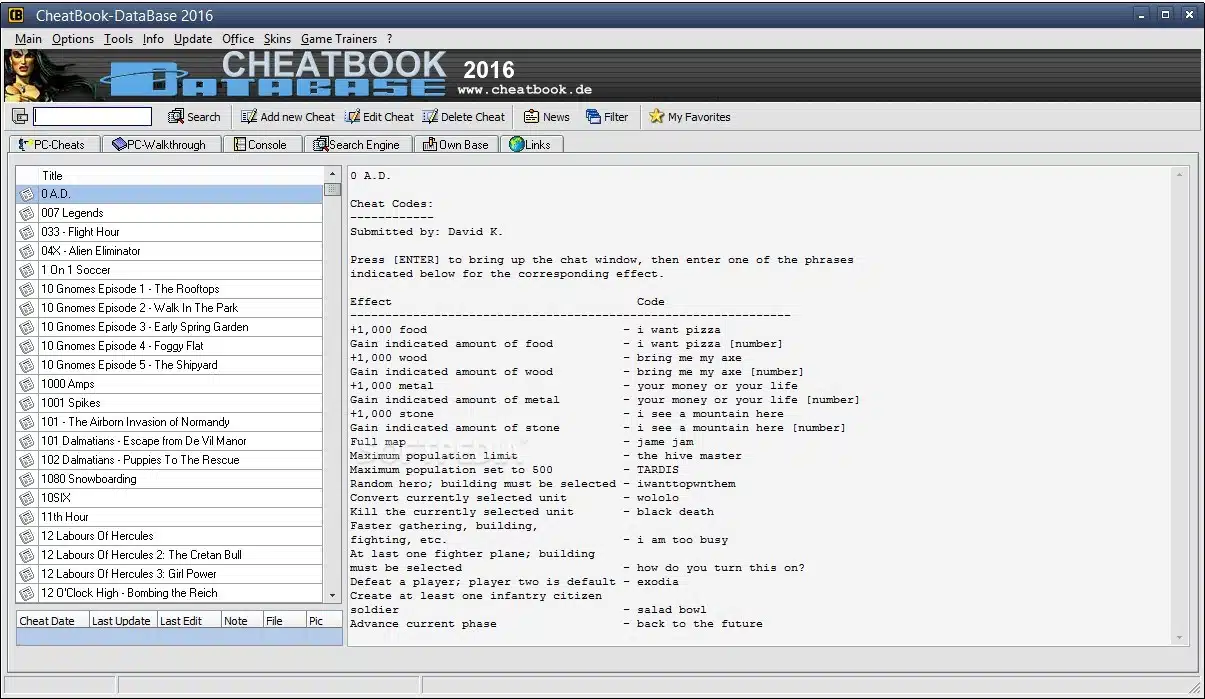Viewport: 1205px width, 699px height.
Task: Click the icon beside 11th Hour
Action: pos(27,517)
